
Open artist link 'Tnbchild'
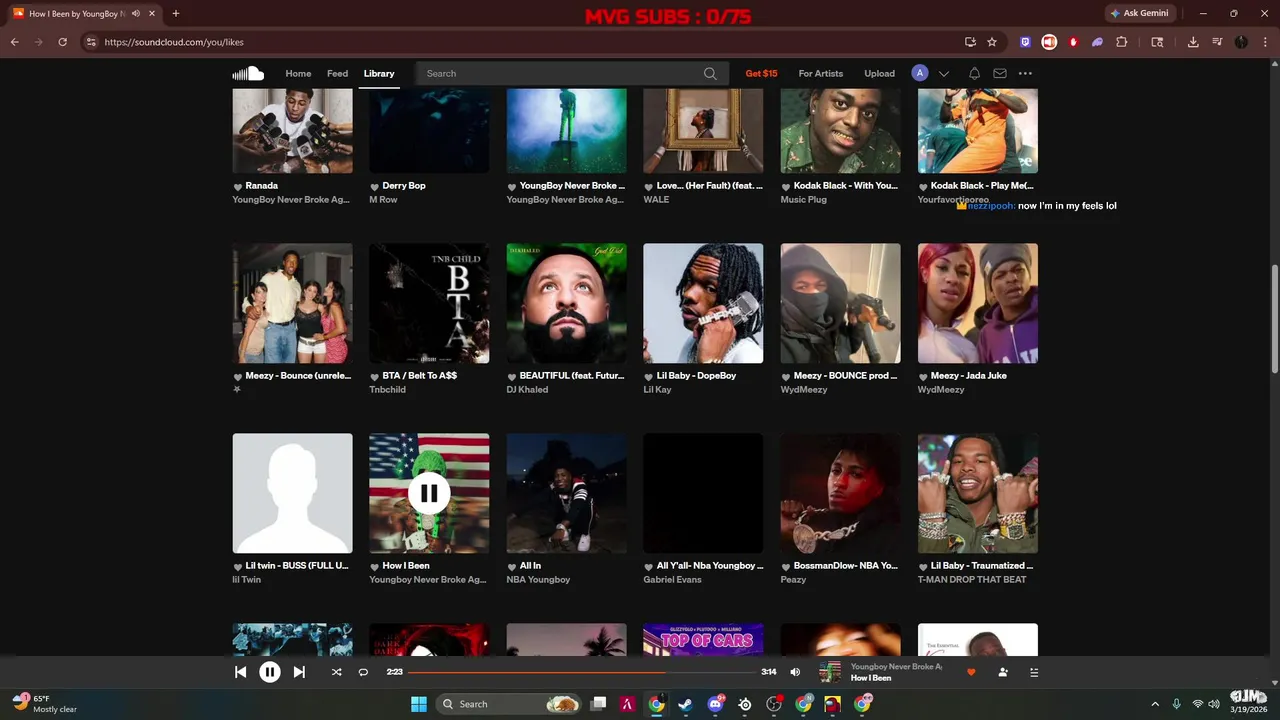pyautogui.click(x=388, y=390)
